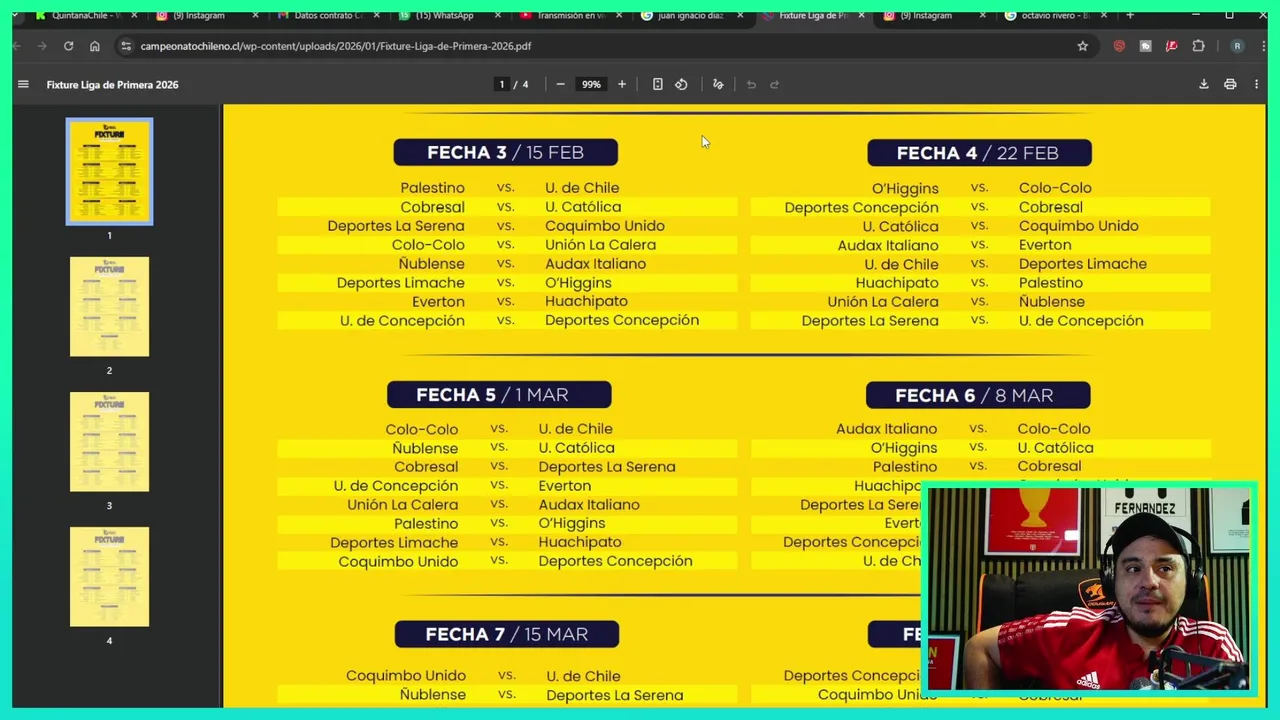Bookmark this page with the star
The width and height of the screenshot is (1280, 720).
tap(1082, 46)
